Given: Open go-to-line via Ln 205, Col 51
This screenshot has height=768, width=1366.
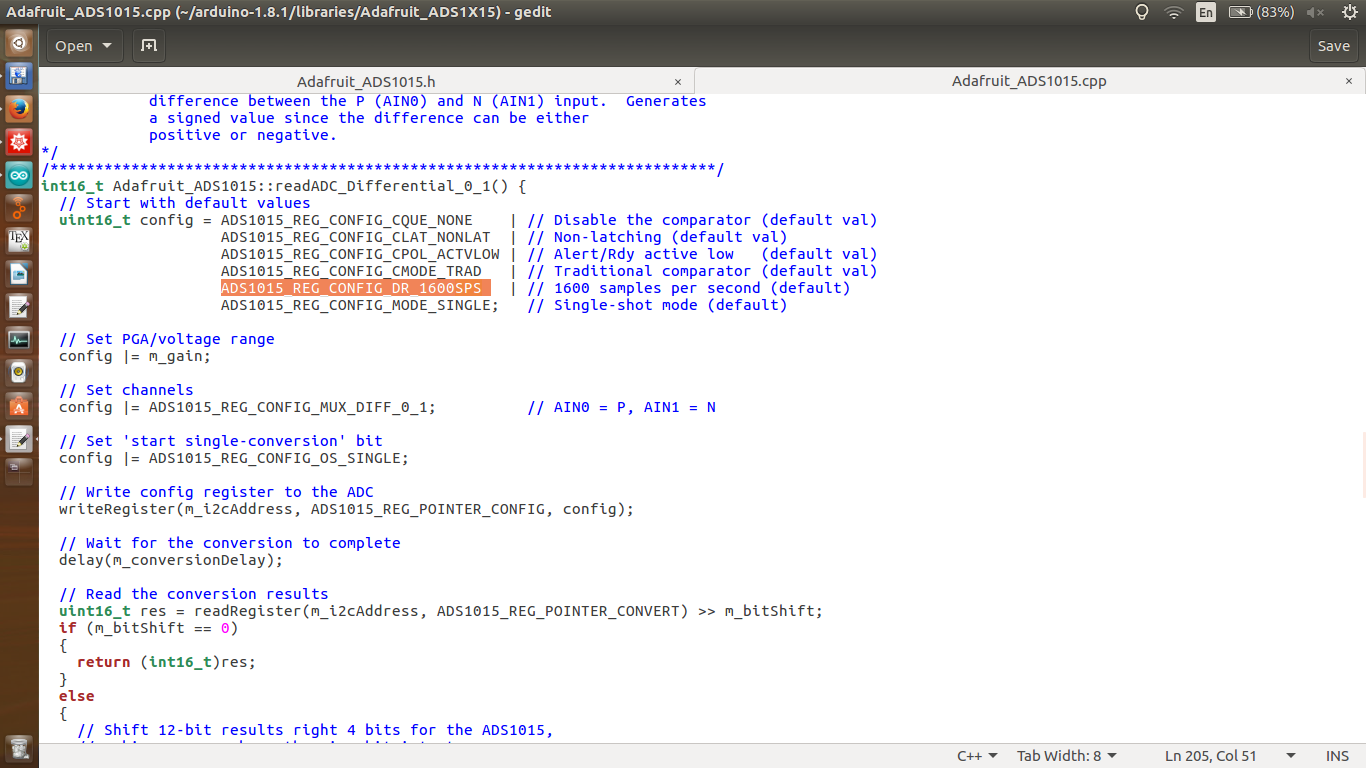Looking at the screenshot, I should pos(1212,755).
